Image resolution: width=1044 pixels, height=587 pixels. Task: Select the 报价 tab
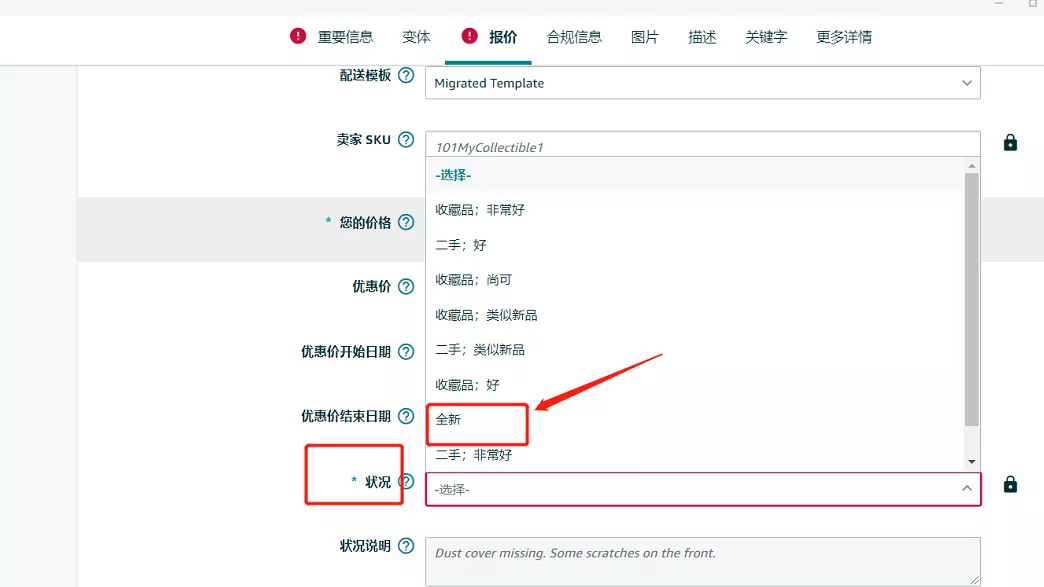pos(503,37)
